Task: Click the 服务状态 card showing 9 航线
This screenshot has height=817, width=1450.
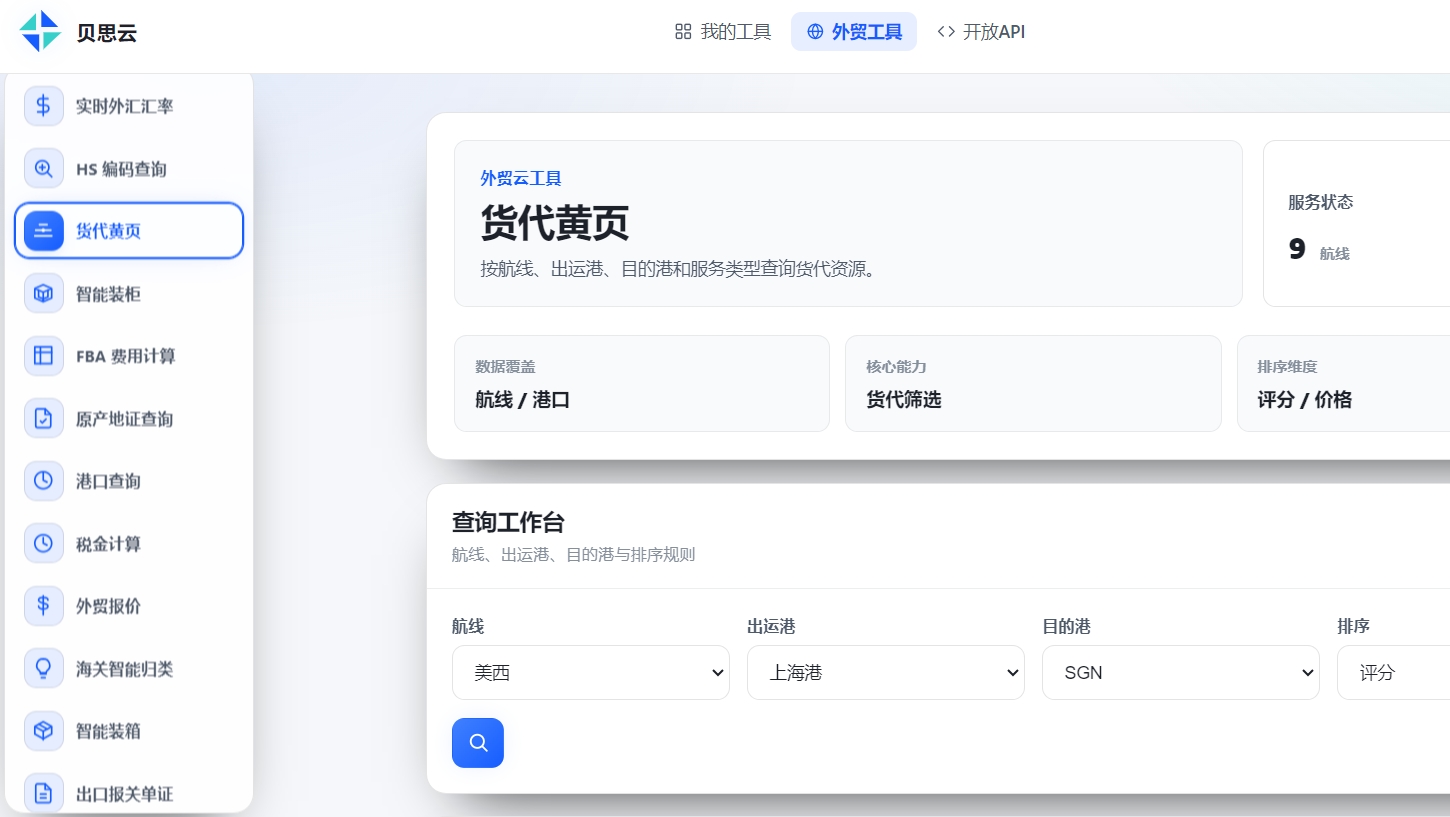Action: [x=1356, y=223]
